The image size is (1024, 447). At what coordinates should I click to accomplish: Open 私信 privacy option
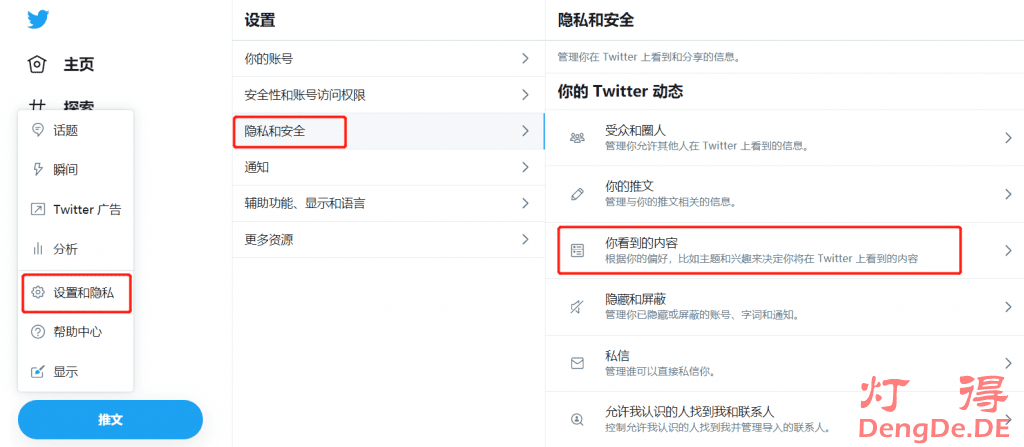(784, 363)
